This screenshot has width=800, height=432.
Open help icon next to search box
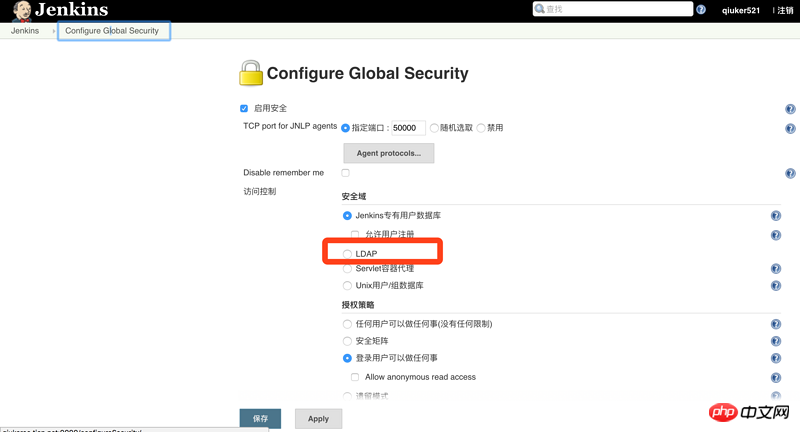pos(701,10)
